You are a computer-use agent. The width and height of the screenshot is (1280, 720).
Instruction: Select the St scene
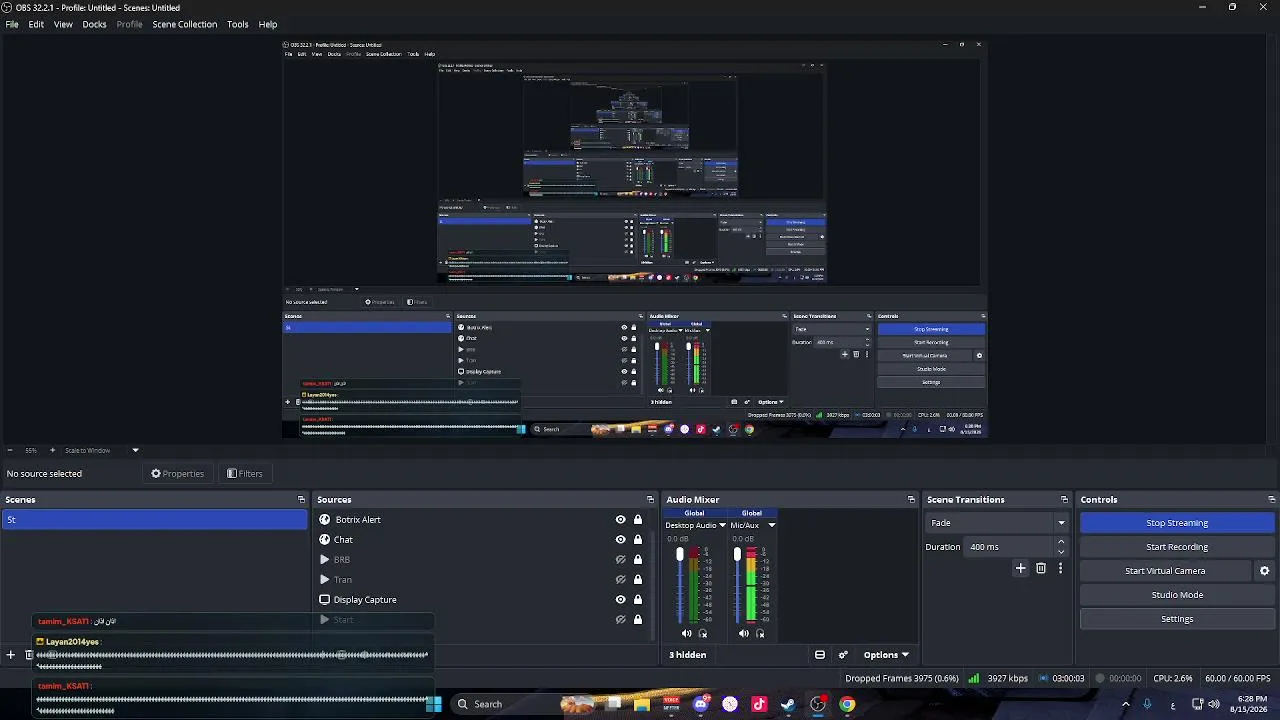click(x=155, y=520)
